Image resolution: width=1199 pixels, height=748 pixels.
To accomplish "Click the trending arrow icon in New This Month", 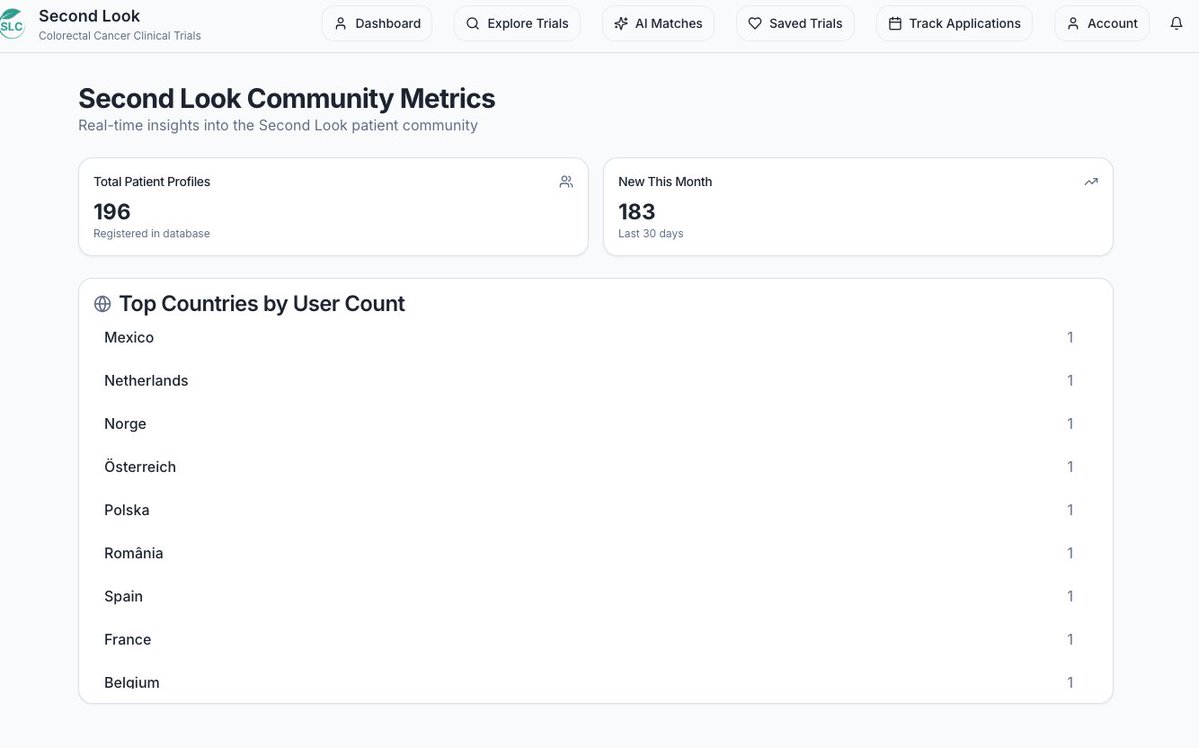I will pyautogui.click(x=1091, y=182).
